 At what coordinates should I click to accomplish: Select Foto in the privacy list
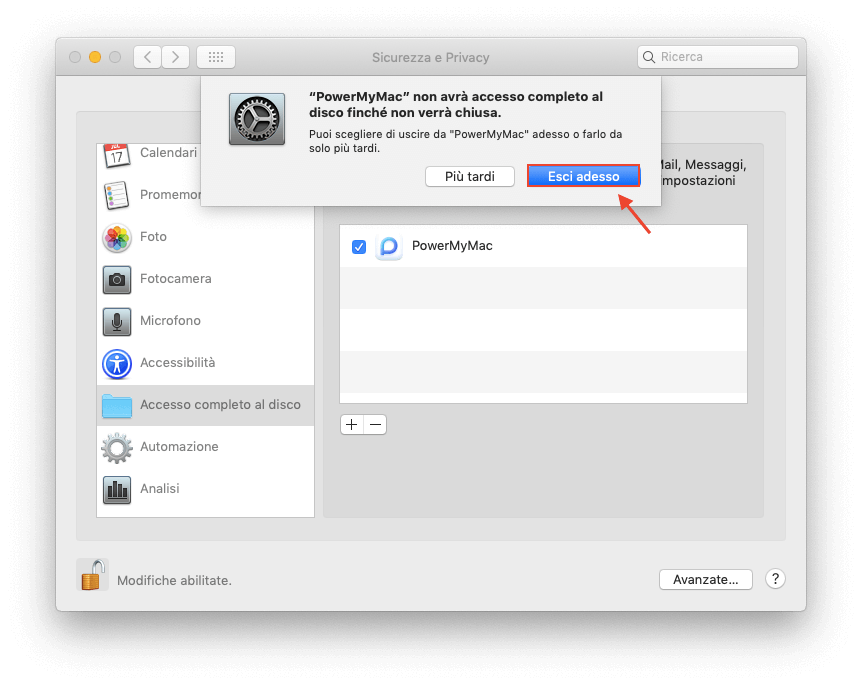pyautogui.click(x=206, y=237)
